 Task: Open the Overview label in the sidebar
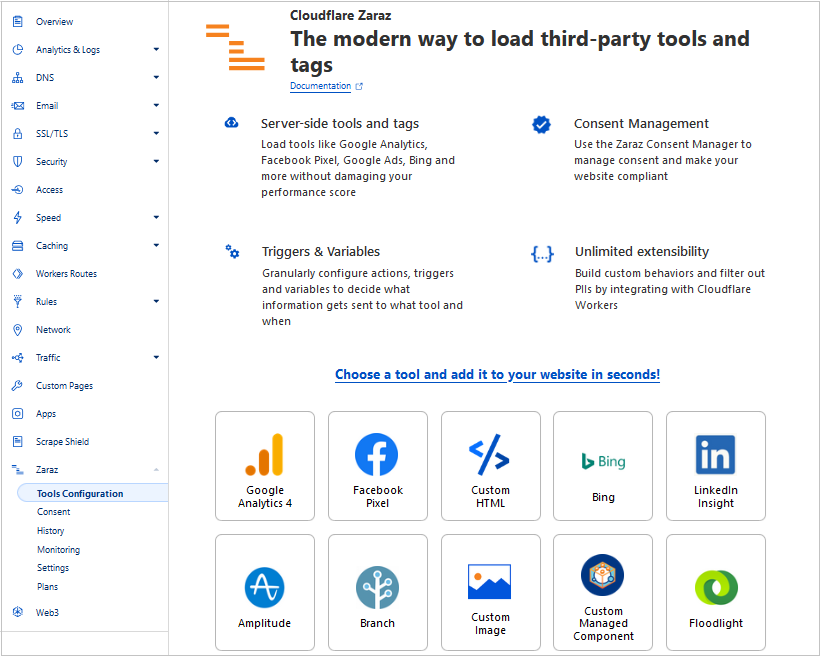(54, 21)
